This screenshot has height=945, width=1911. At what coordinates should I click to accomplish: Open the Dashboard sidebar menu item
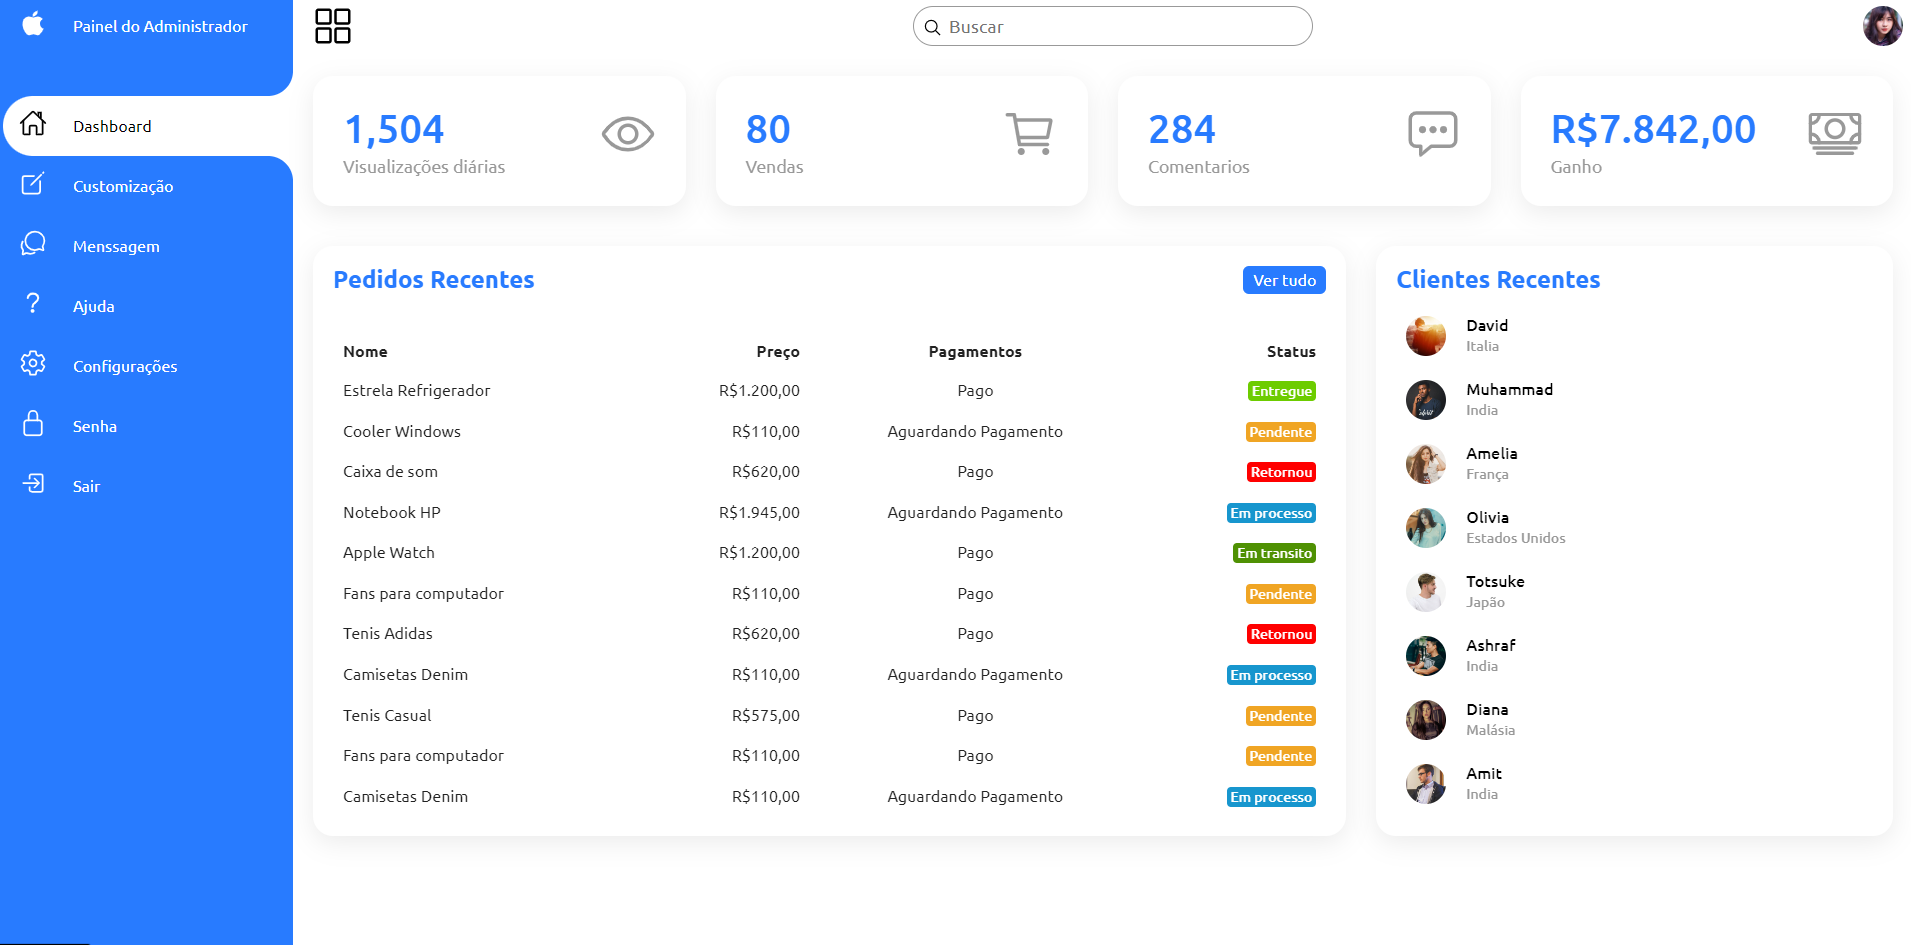coord(111,125)
